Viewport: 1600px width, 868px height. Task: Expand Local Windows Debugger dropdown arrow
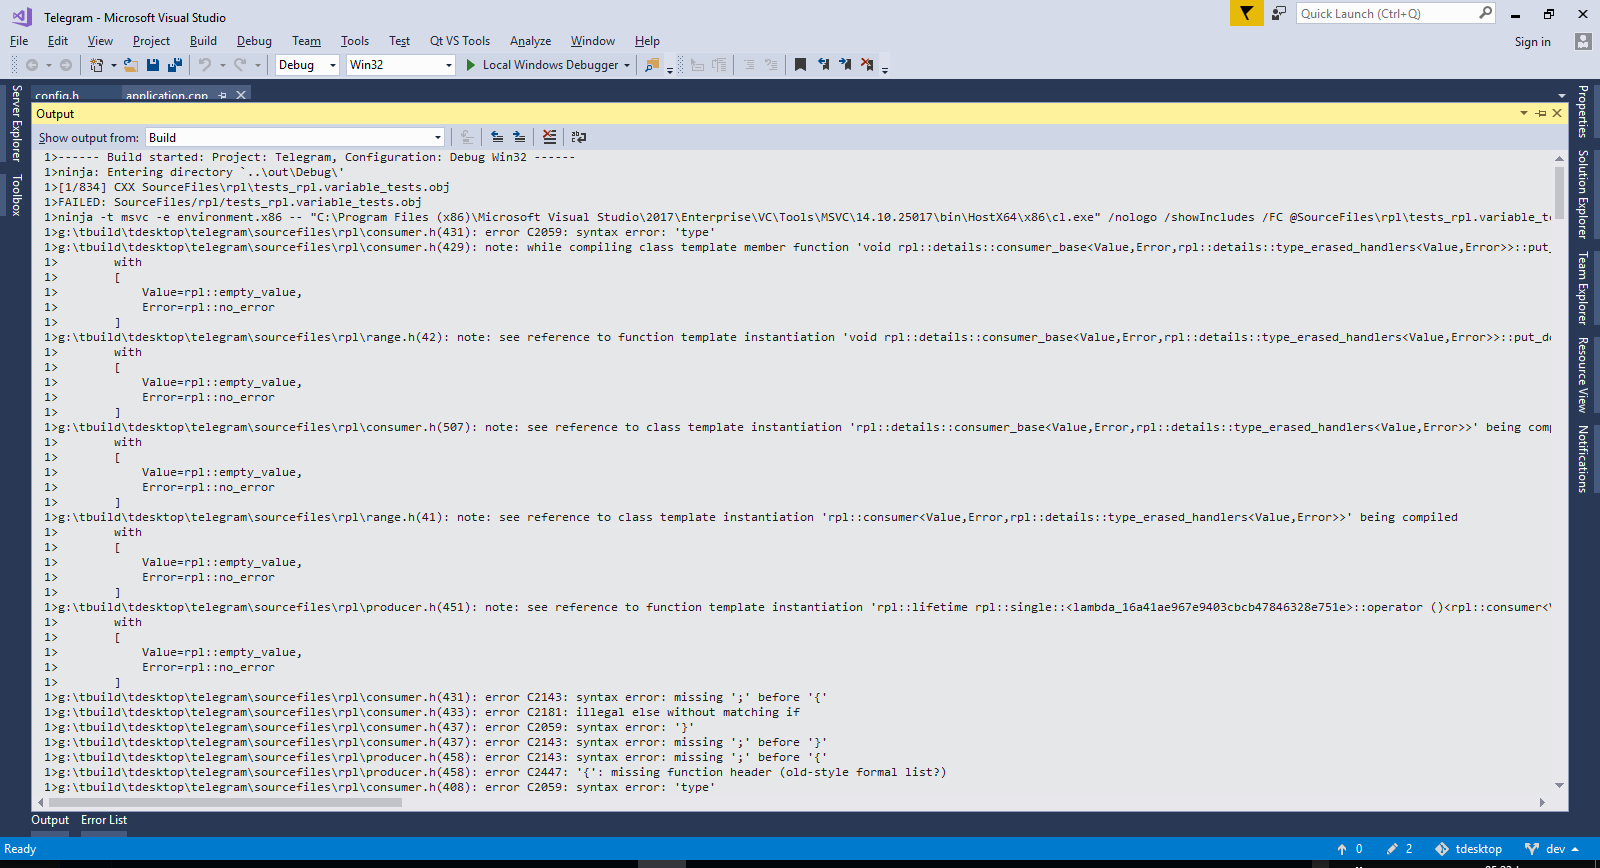(627, 65)
